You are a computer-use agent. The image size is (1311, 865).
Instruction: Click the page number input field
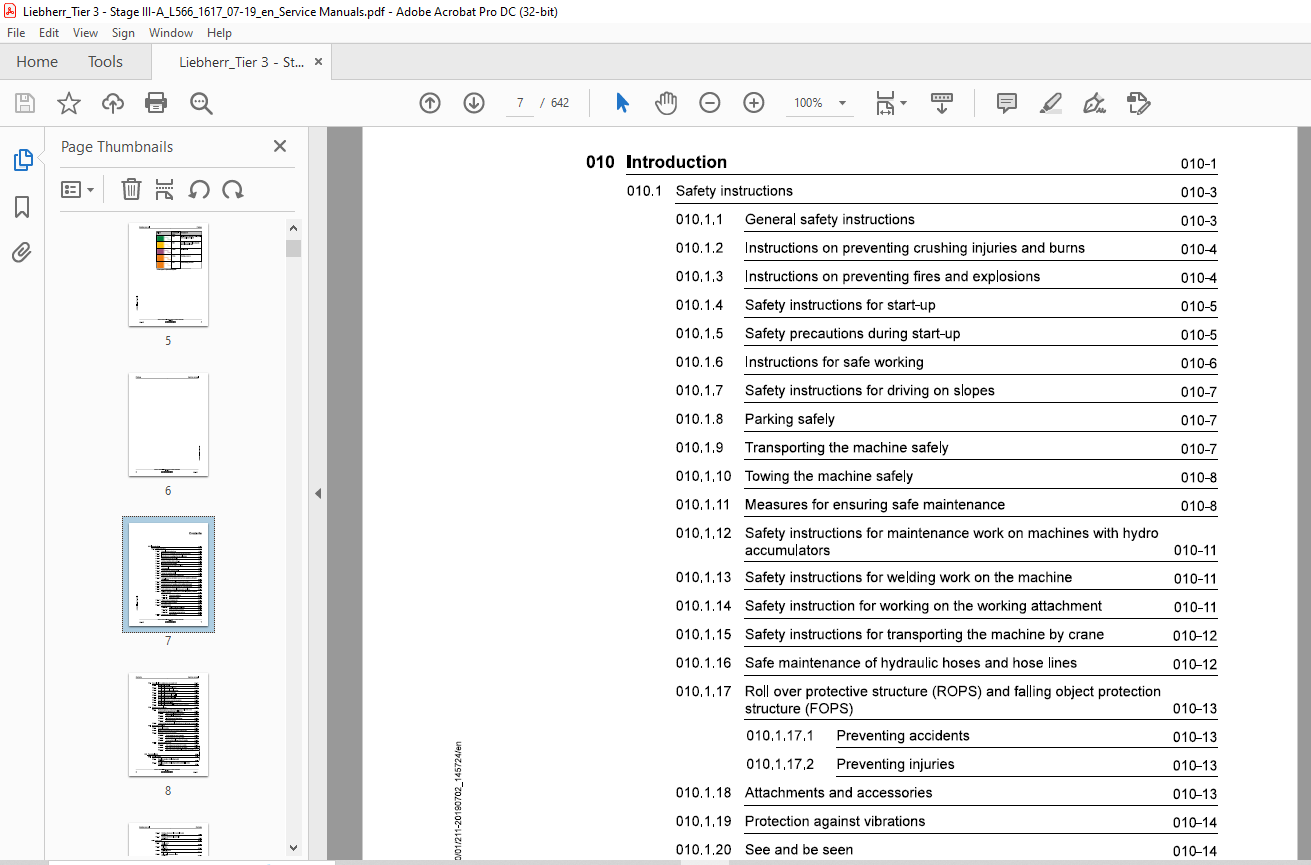[x=520, y=103]
